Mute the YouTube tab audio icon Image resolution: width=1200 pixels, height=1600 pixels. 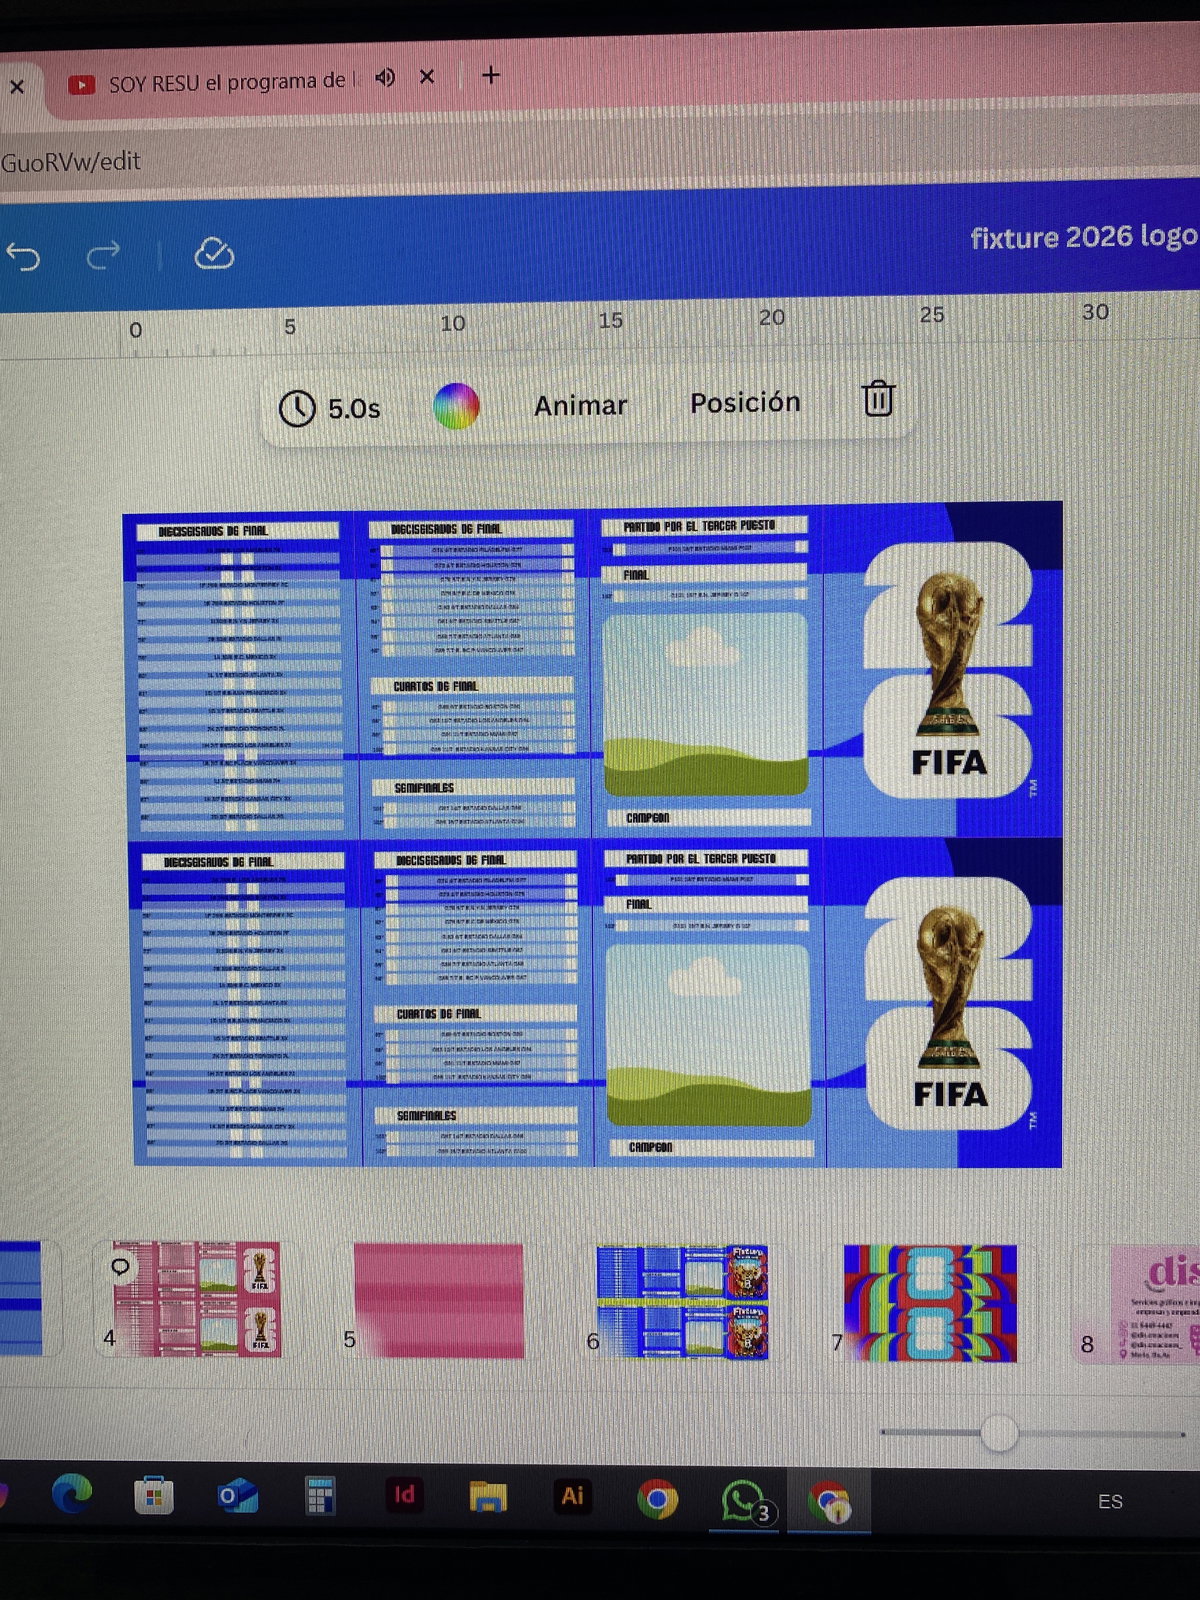pyautogui.click(x=385, y=78)
